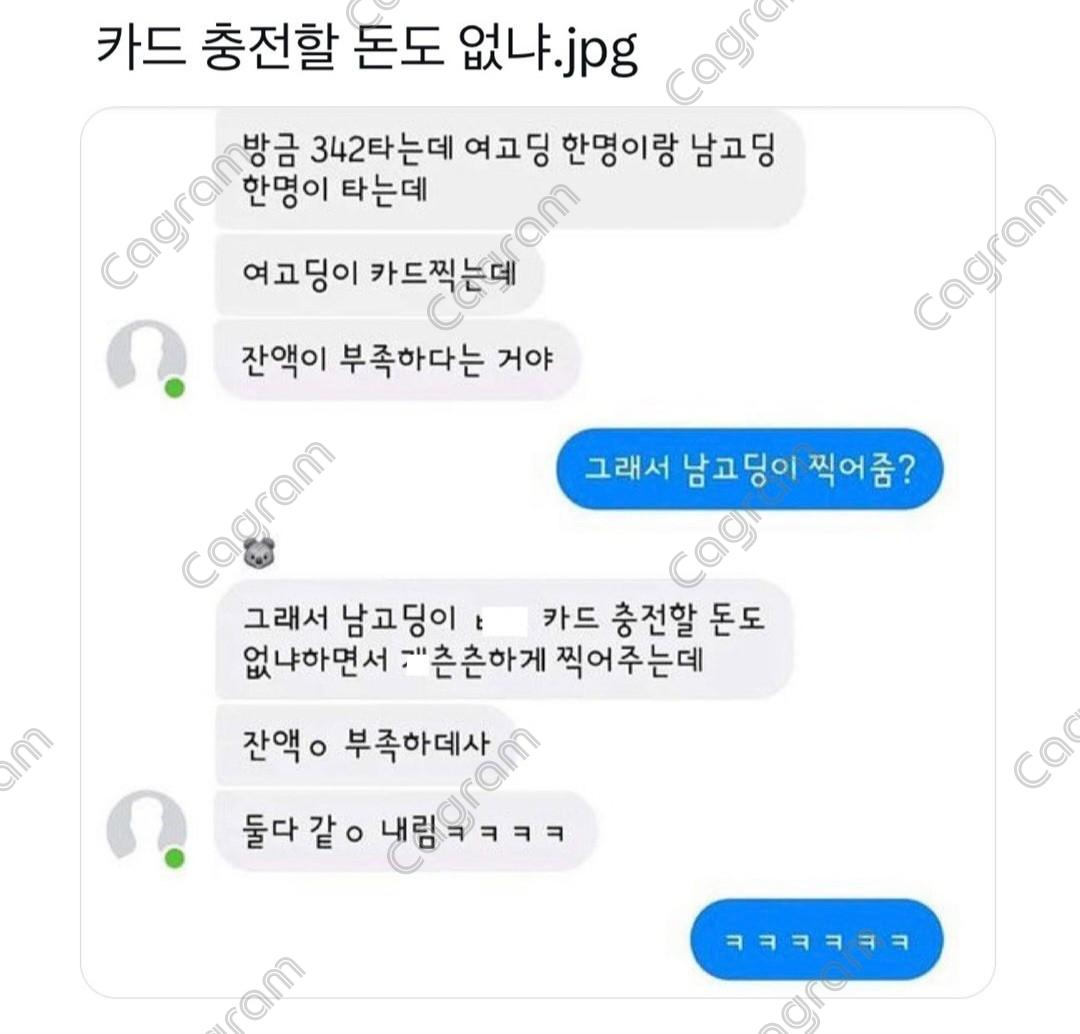Click the upper profile avatar with green dot
The height and width of the screenshot is (1034, 1080).
tap(147, 358)
